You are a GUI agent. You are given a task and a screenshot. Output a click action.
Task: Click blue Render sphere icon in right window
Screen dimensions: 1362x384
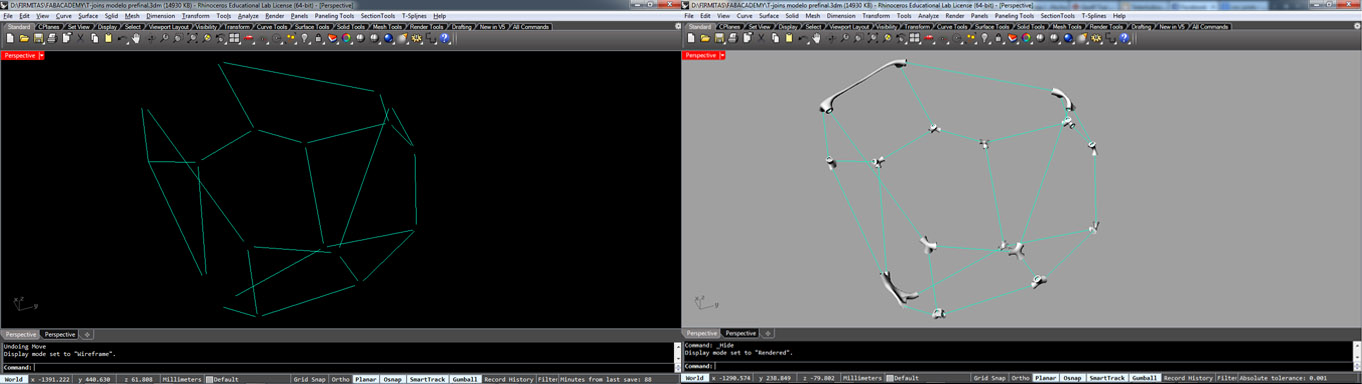tap(1068, 38)
